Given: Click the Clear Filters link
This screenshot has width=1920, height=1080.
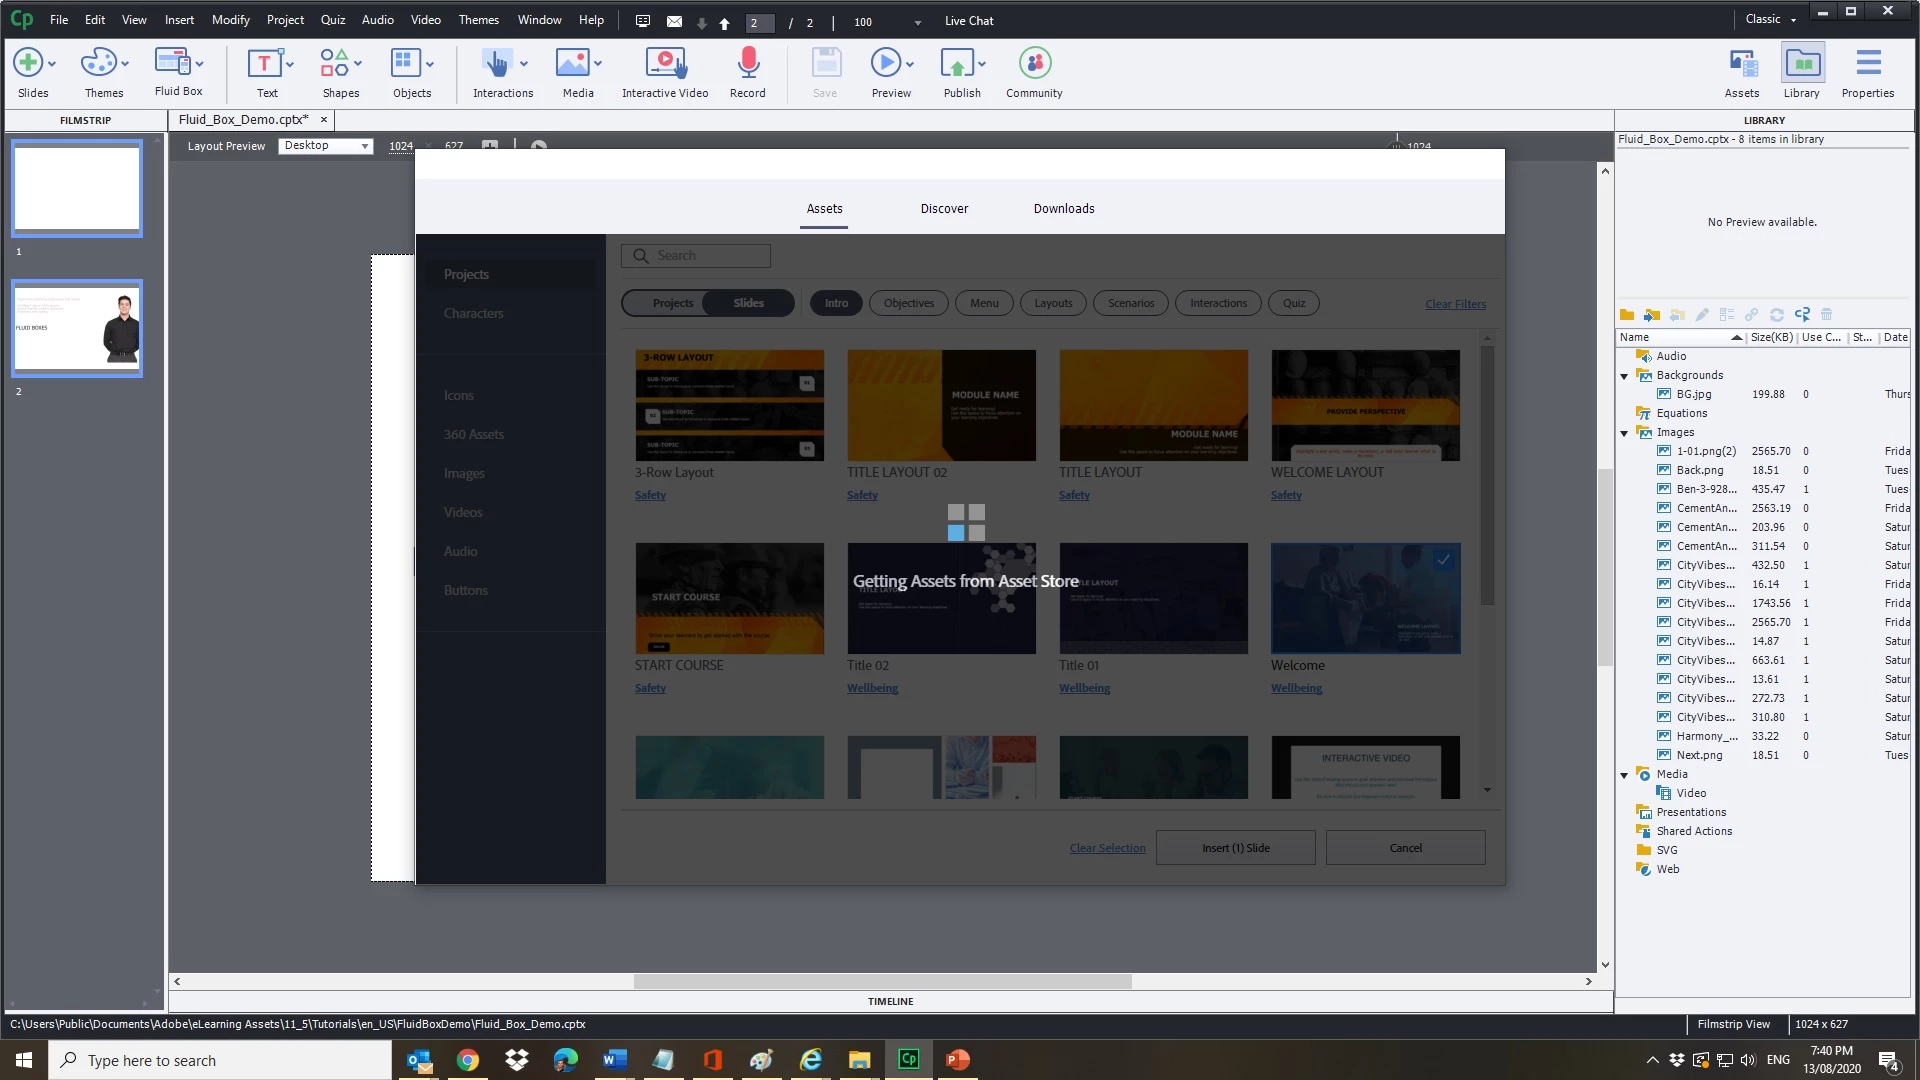Looking at the screenshot, I should [x=1455, y=304].
